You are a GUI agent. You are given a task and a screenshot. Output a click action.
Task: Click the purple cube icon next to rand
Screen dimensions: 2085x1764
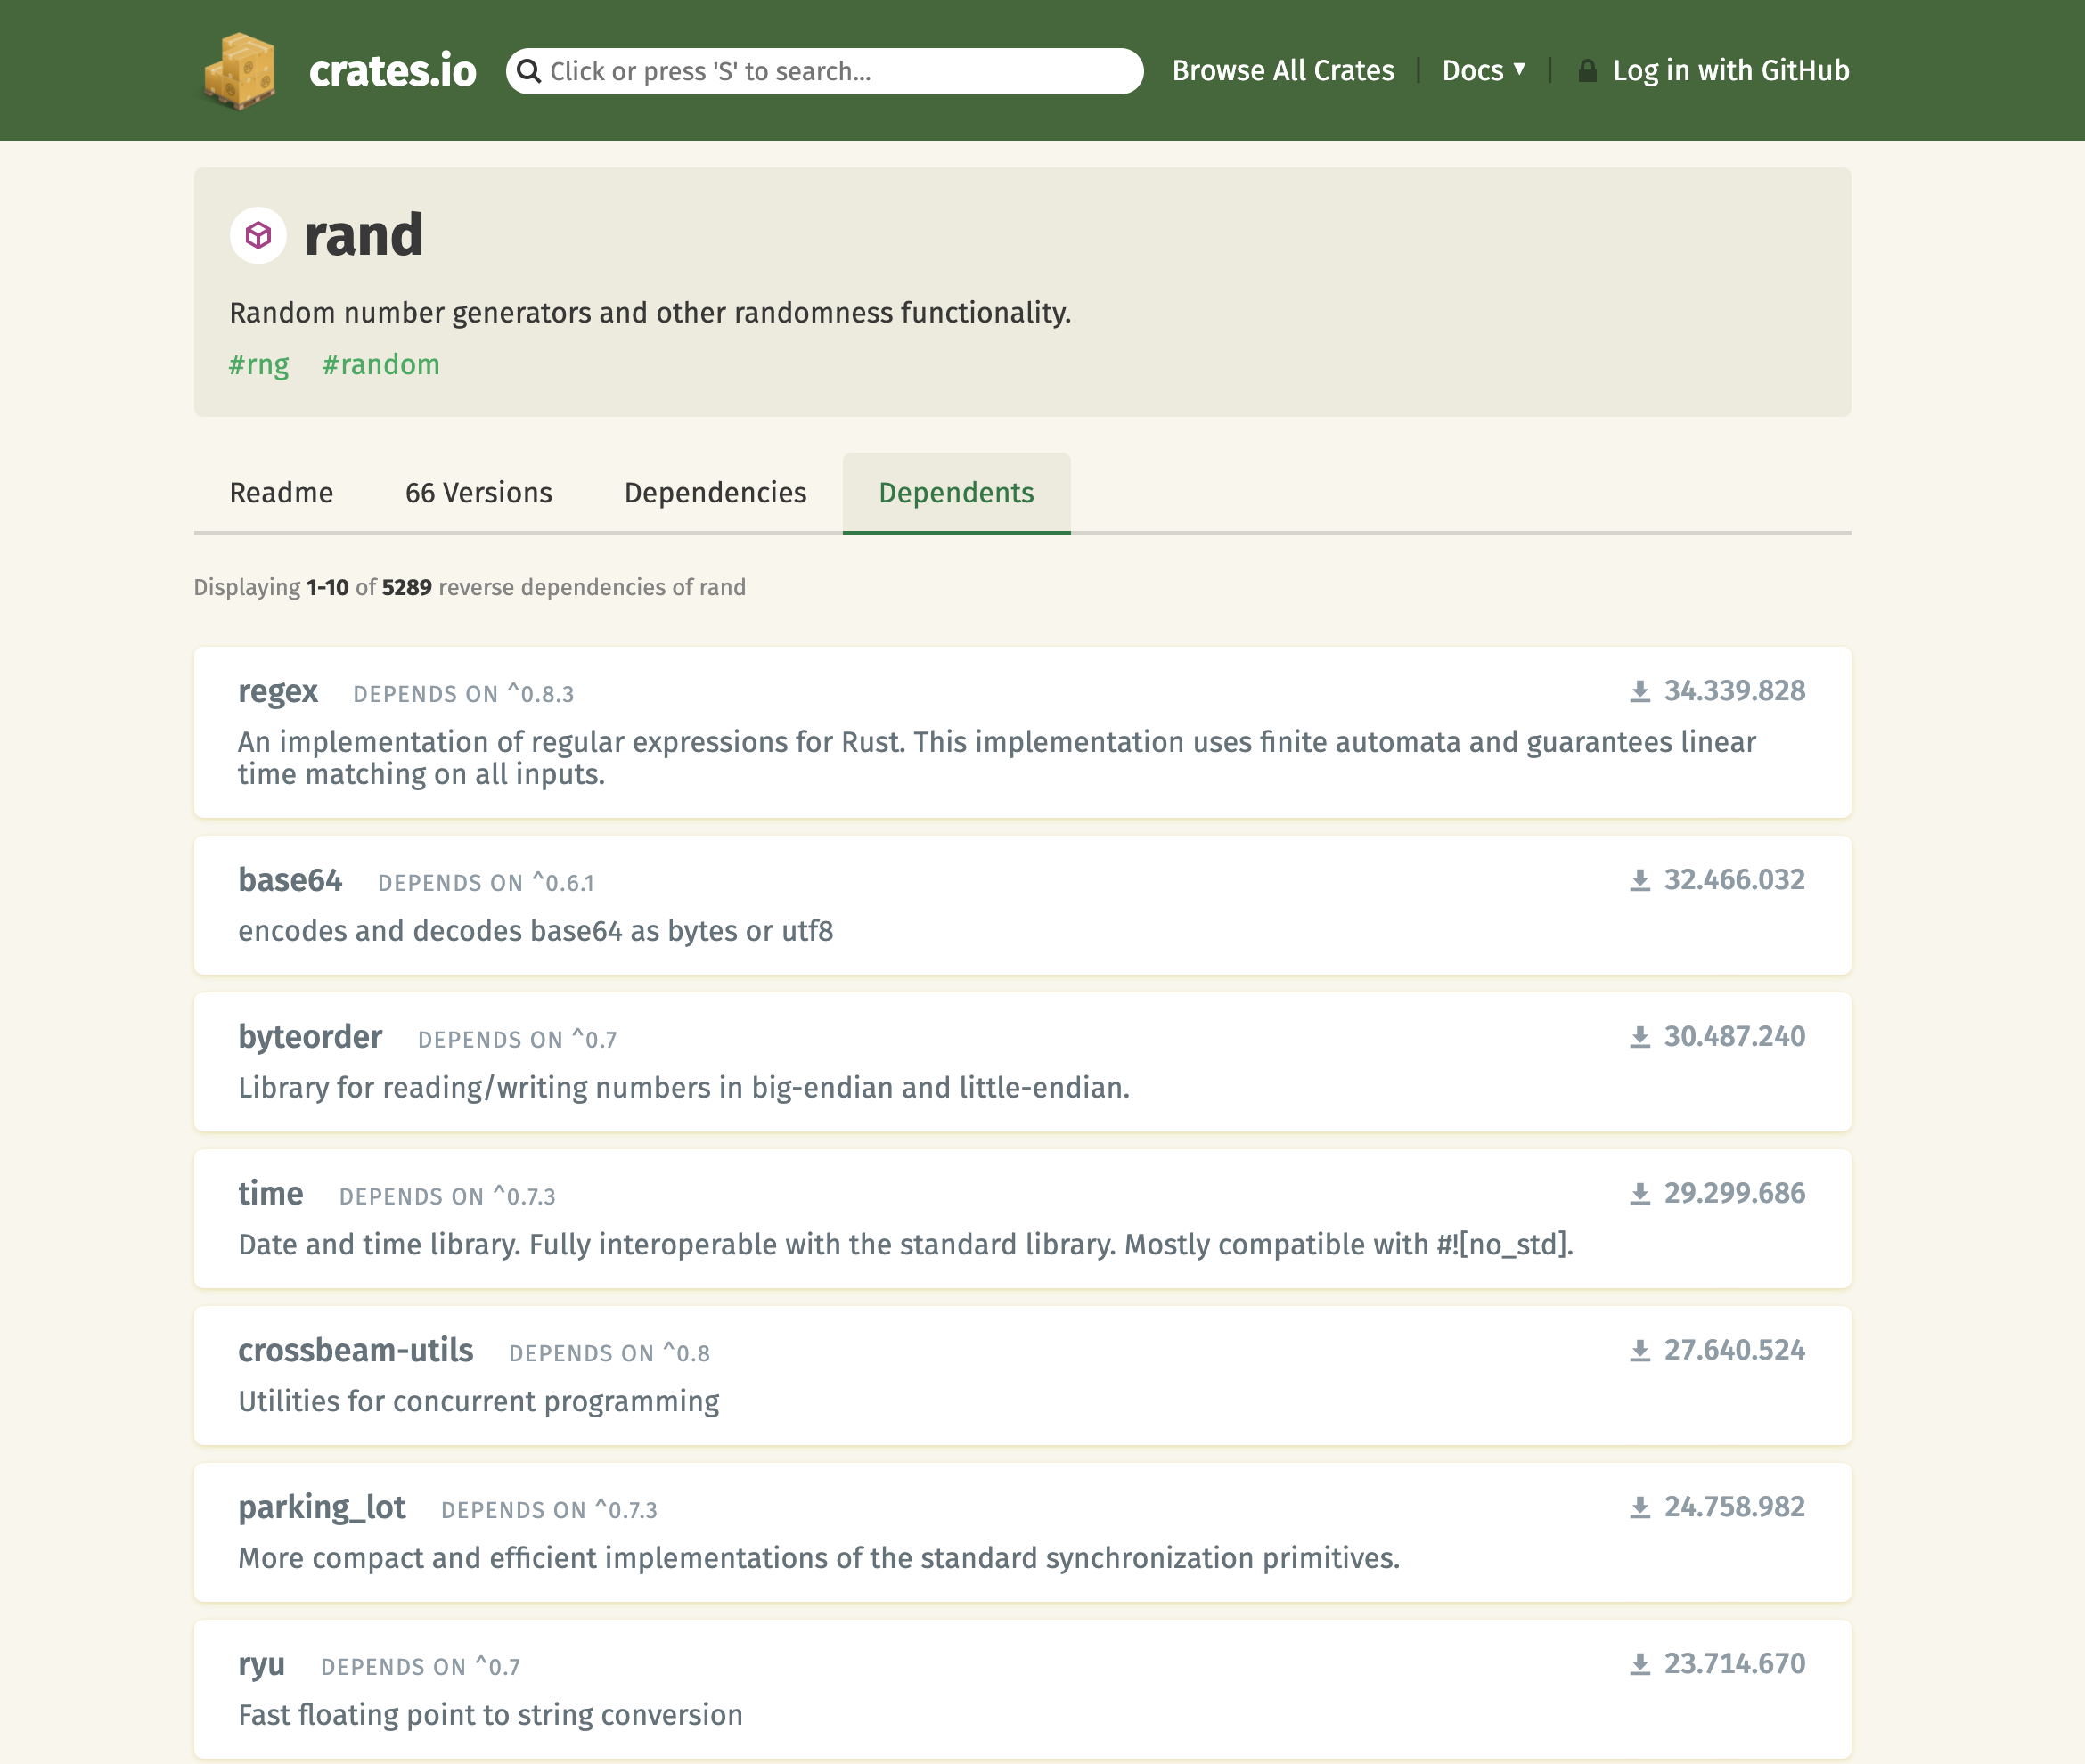tap(258, 236)
